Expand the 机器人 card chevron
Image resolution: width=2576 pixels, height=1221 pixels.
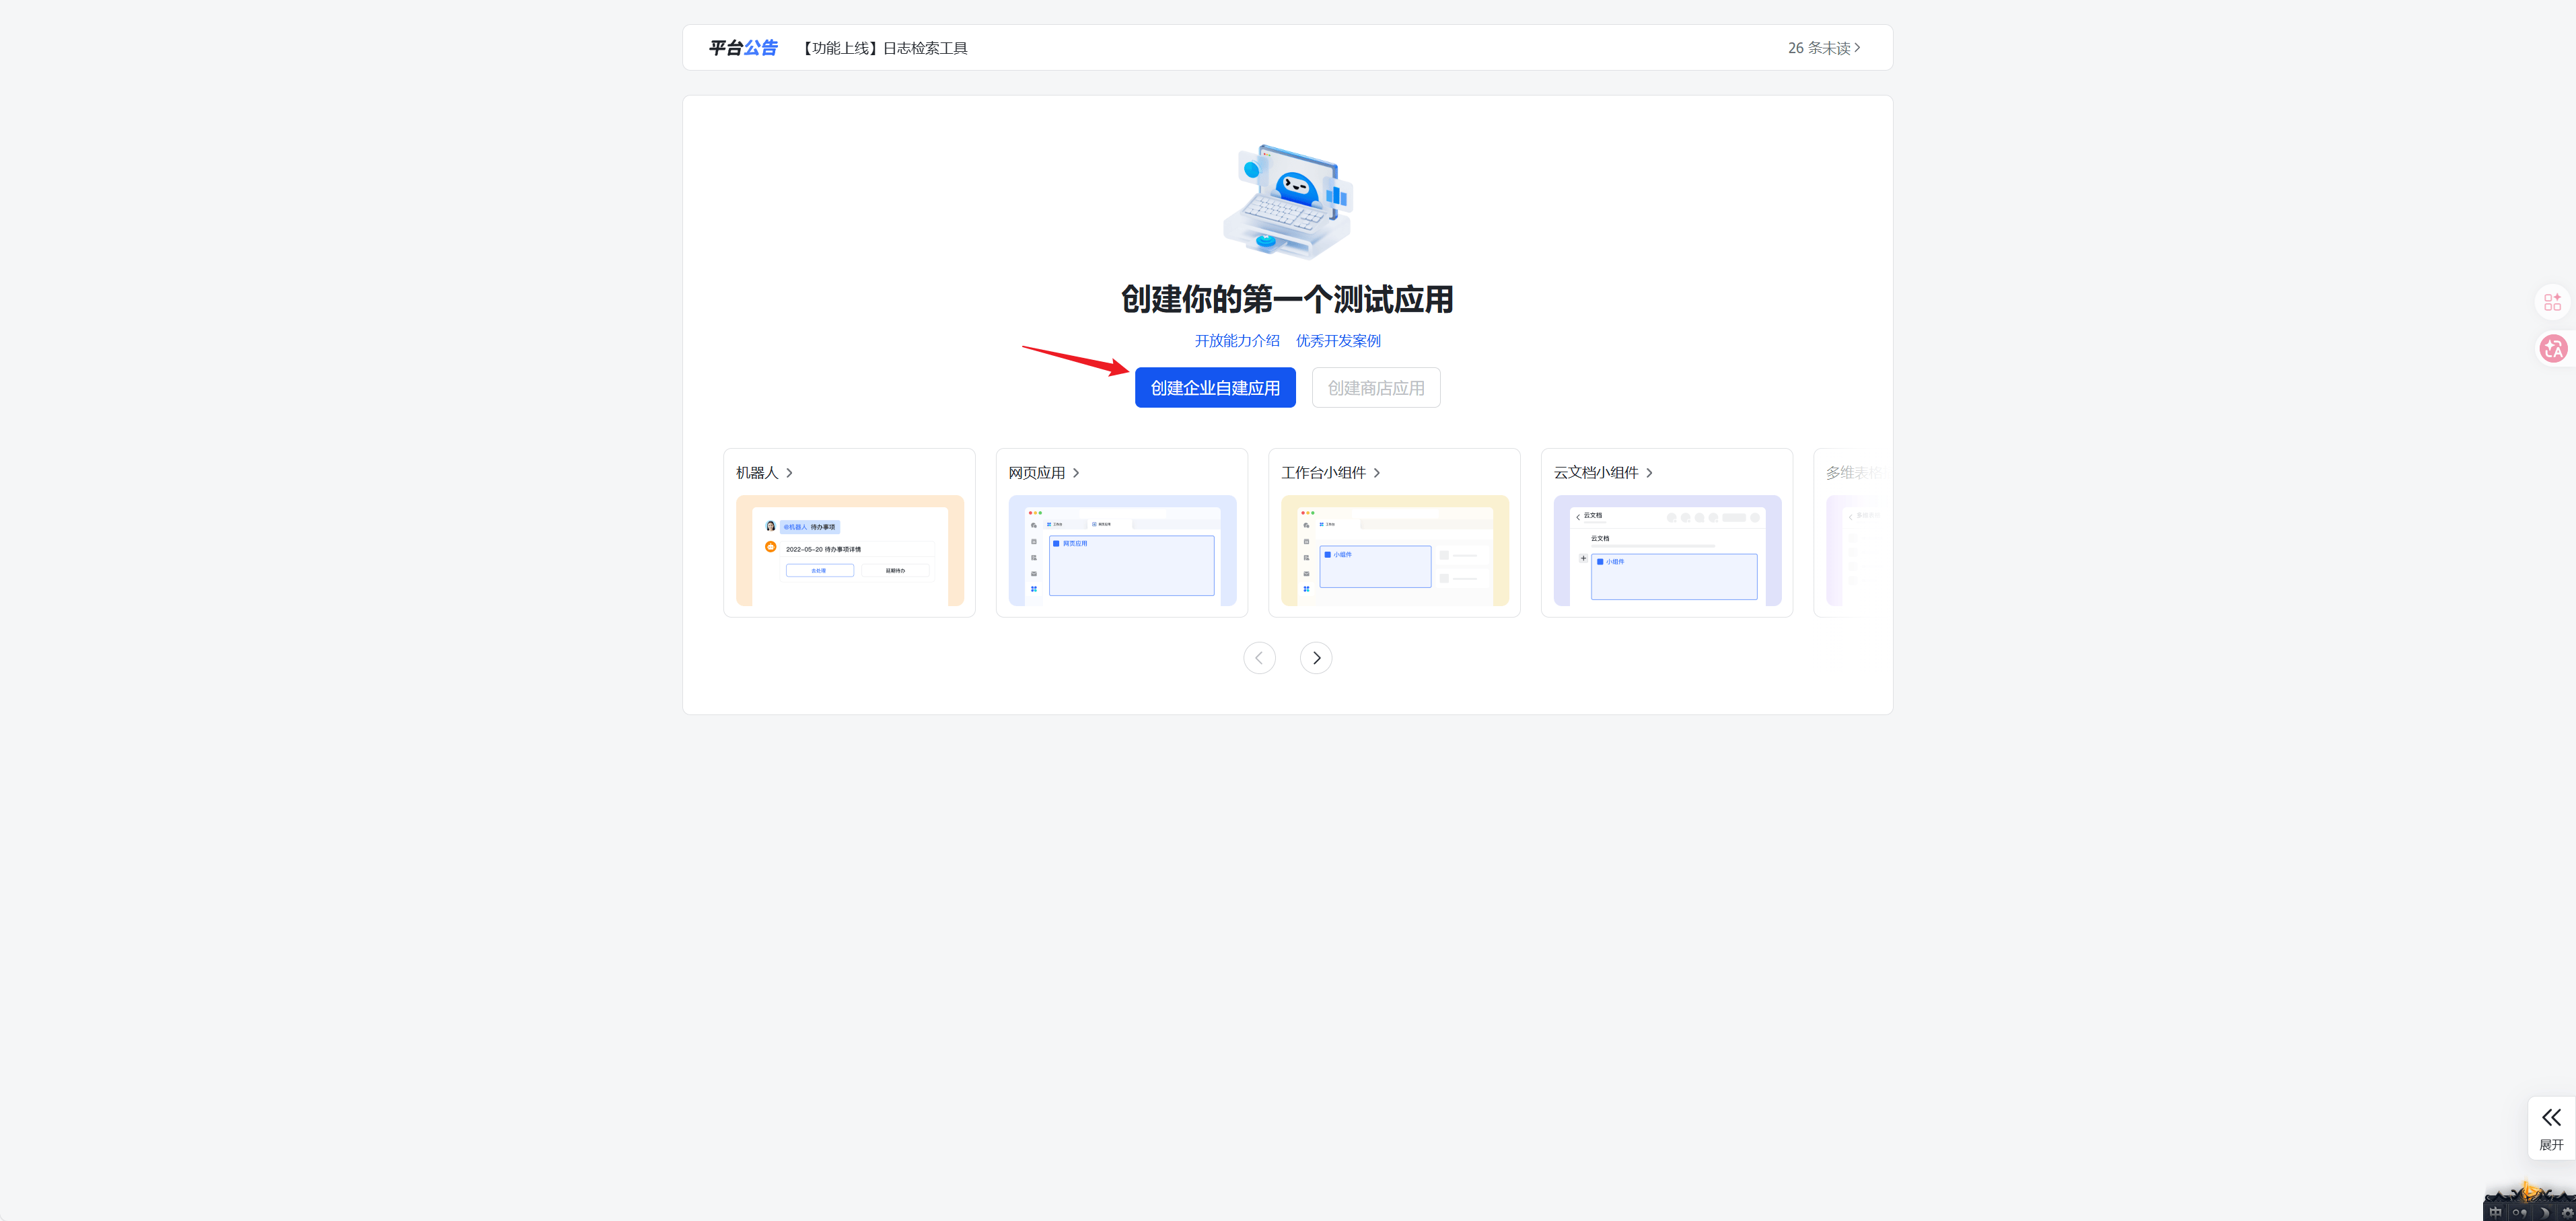tap(789, 473)
